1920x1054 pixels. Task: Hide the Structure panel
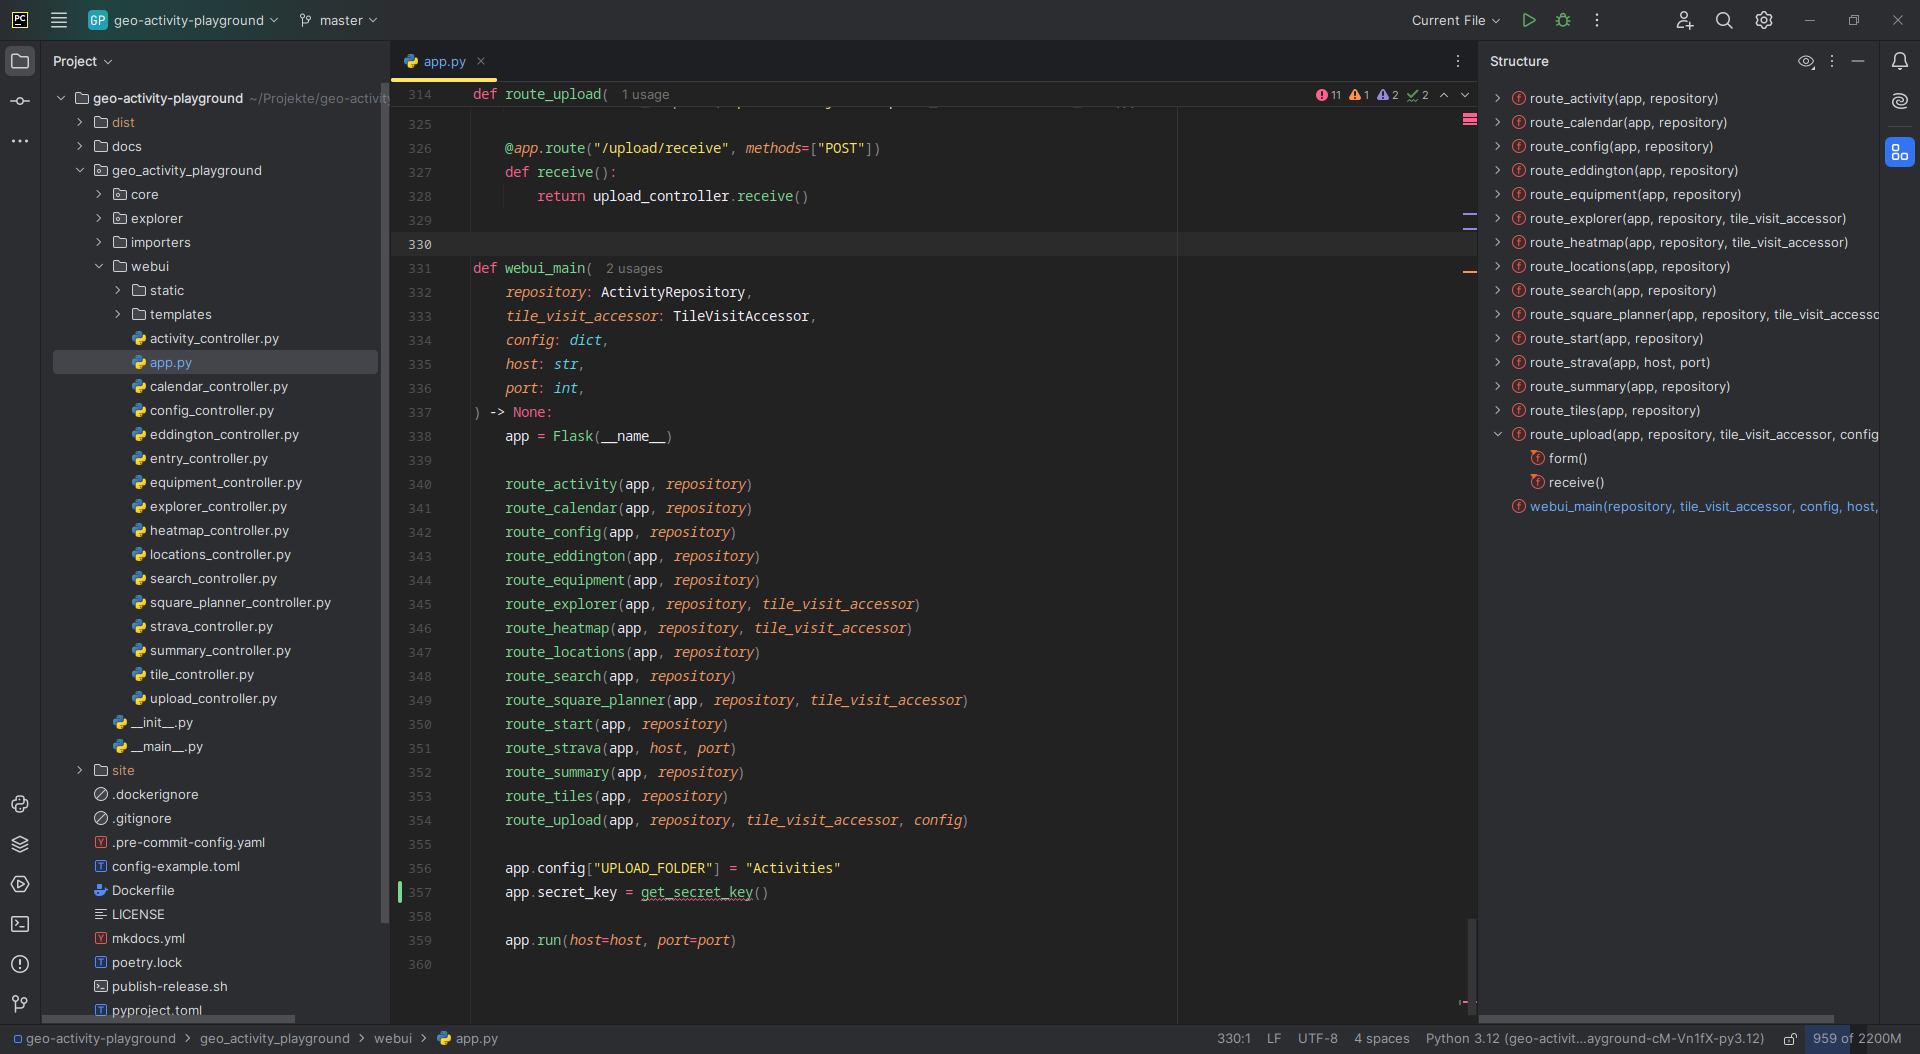click(1858, 61)
